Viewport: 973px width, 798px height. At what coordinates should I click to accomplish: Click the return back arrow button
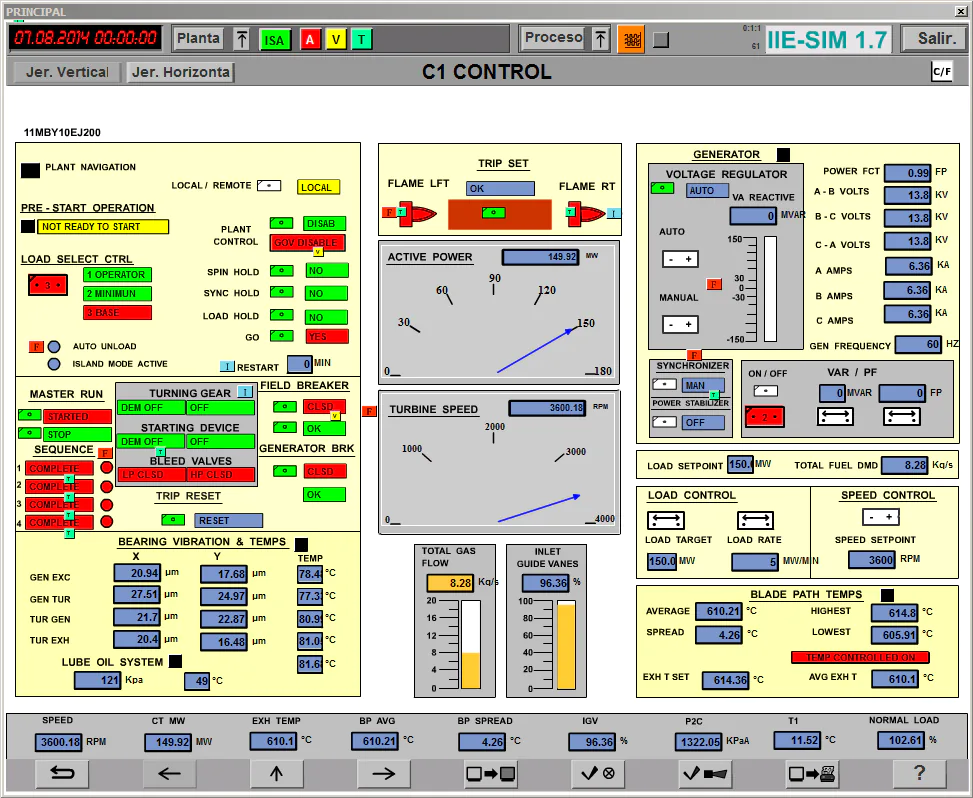click(62, 773)
